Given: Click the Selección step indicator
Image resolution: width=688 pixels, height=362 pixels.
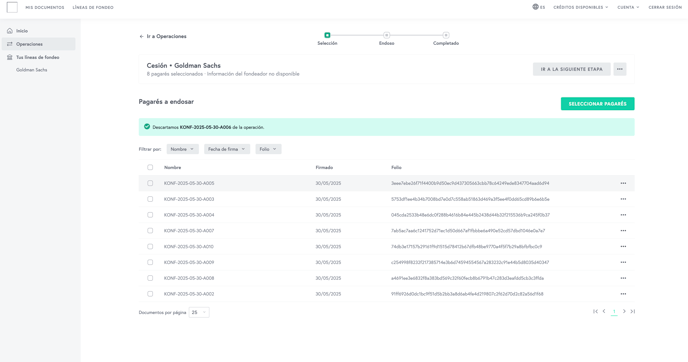Looking at the screenshot, I should point(327,35).
